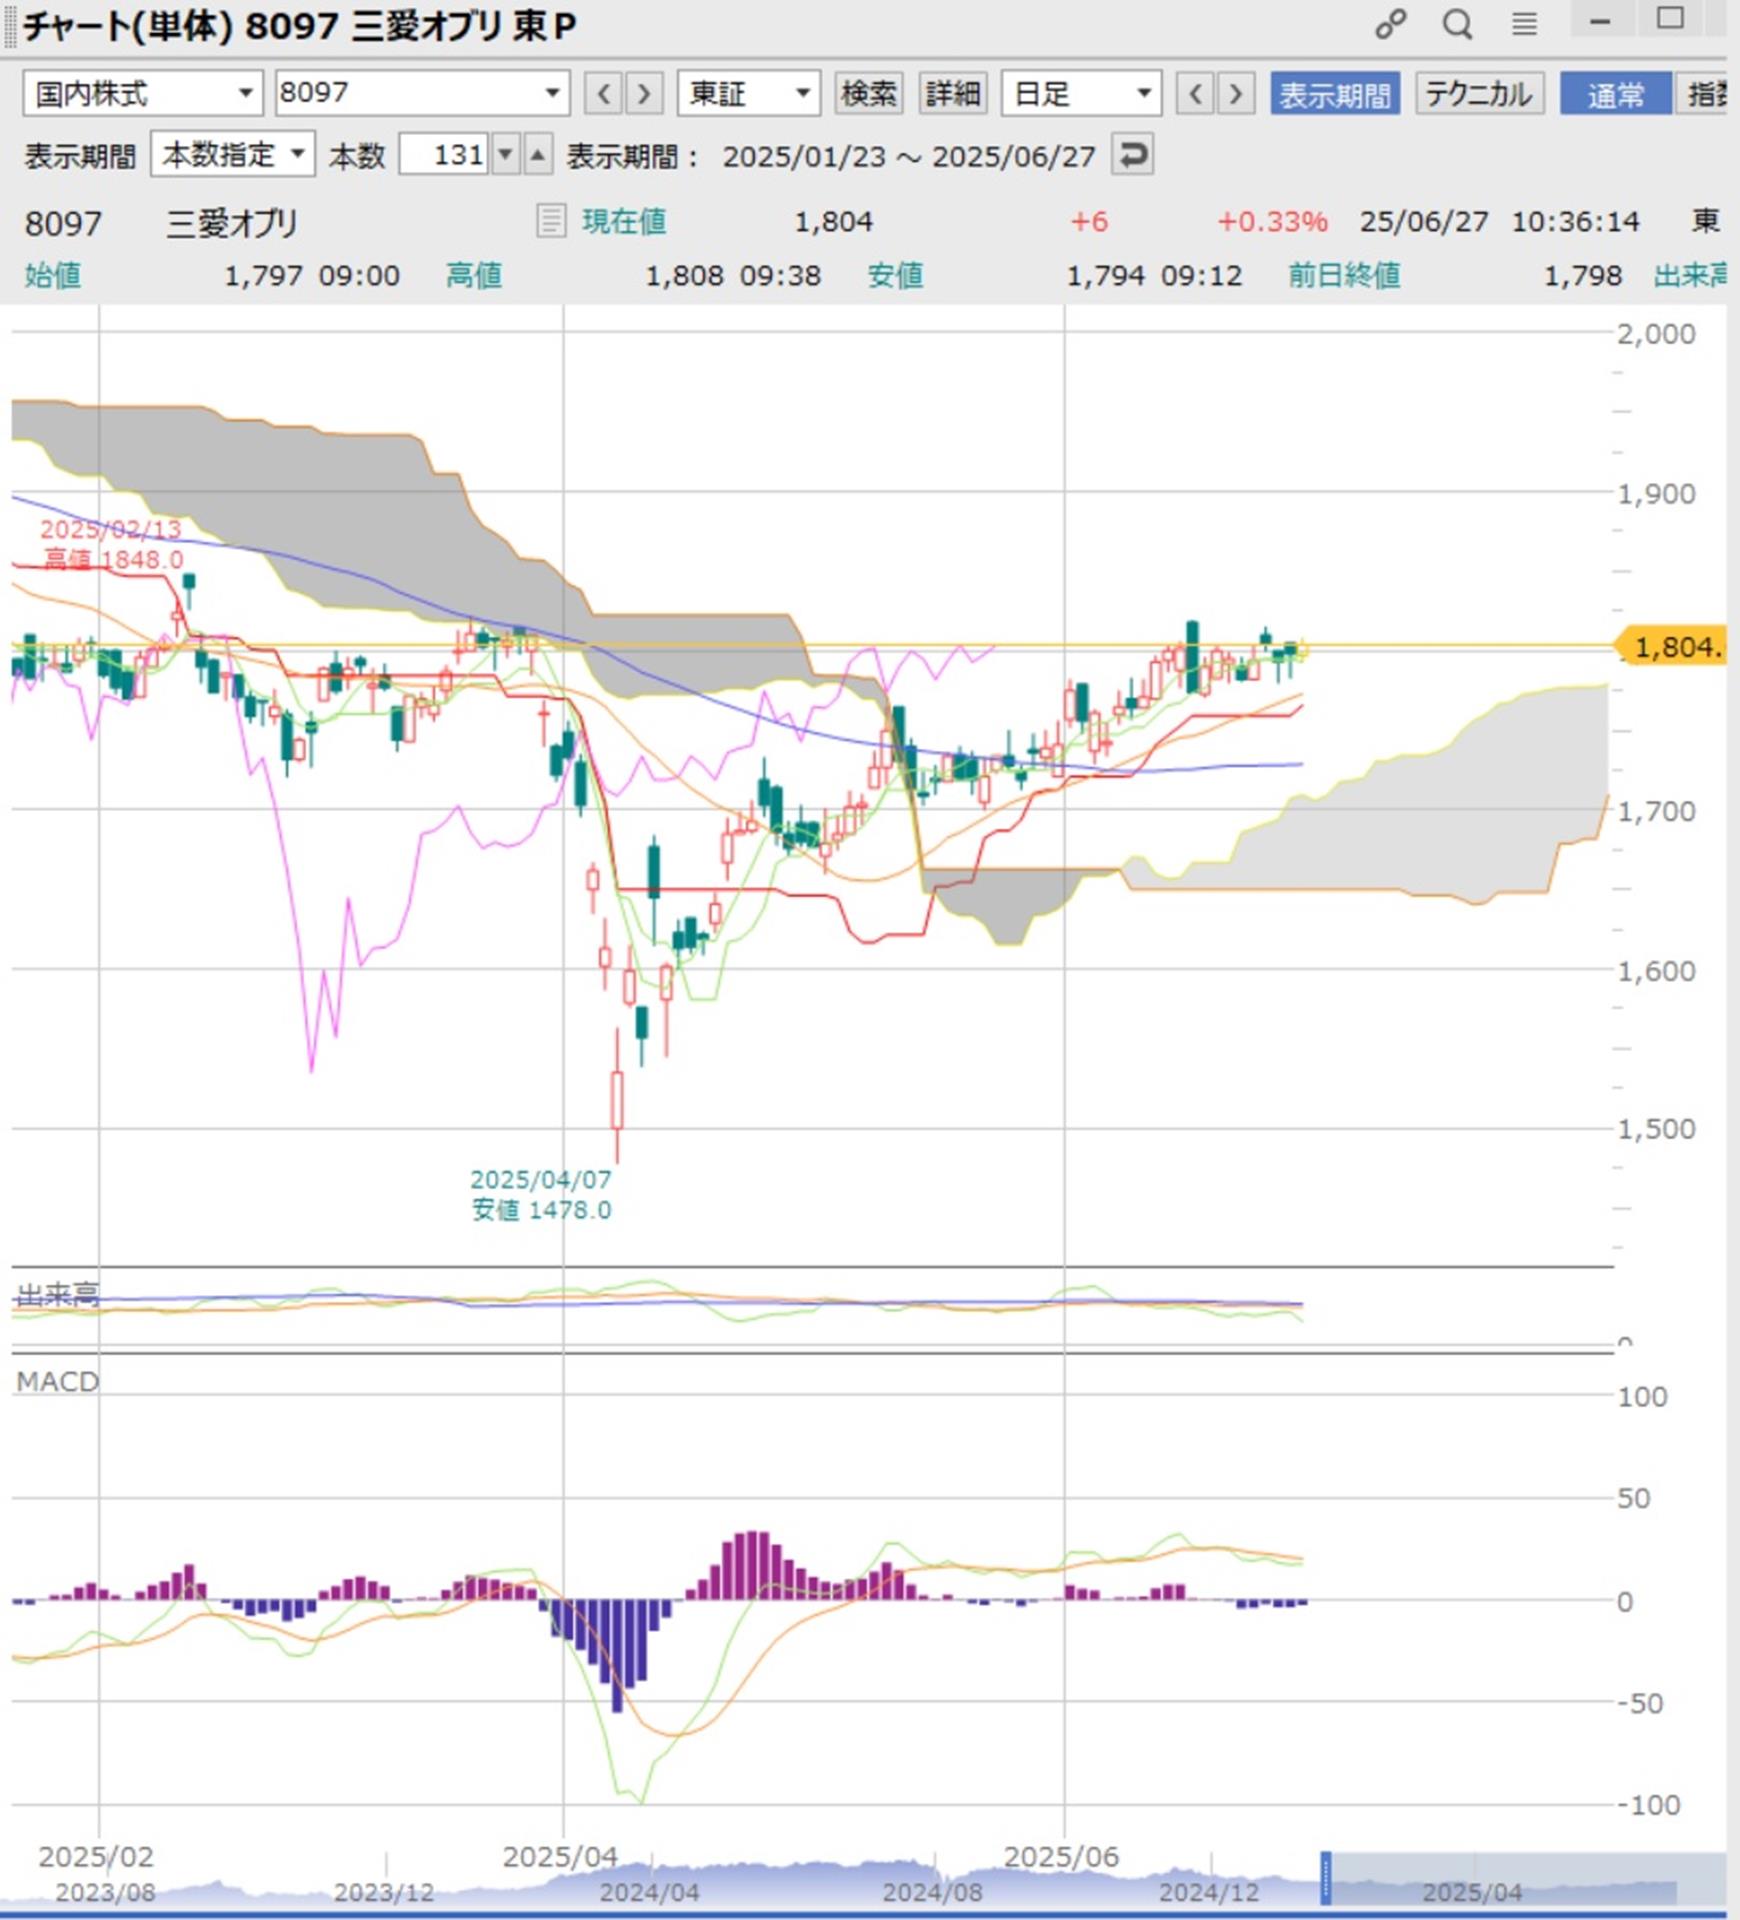Click the timeline range slider handle
Image resolution: width=1740 pixels, height=1920 pixels.
(x=1326, y=1877)
